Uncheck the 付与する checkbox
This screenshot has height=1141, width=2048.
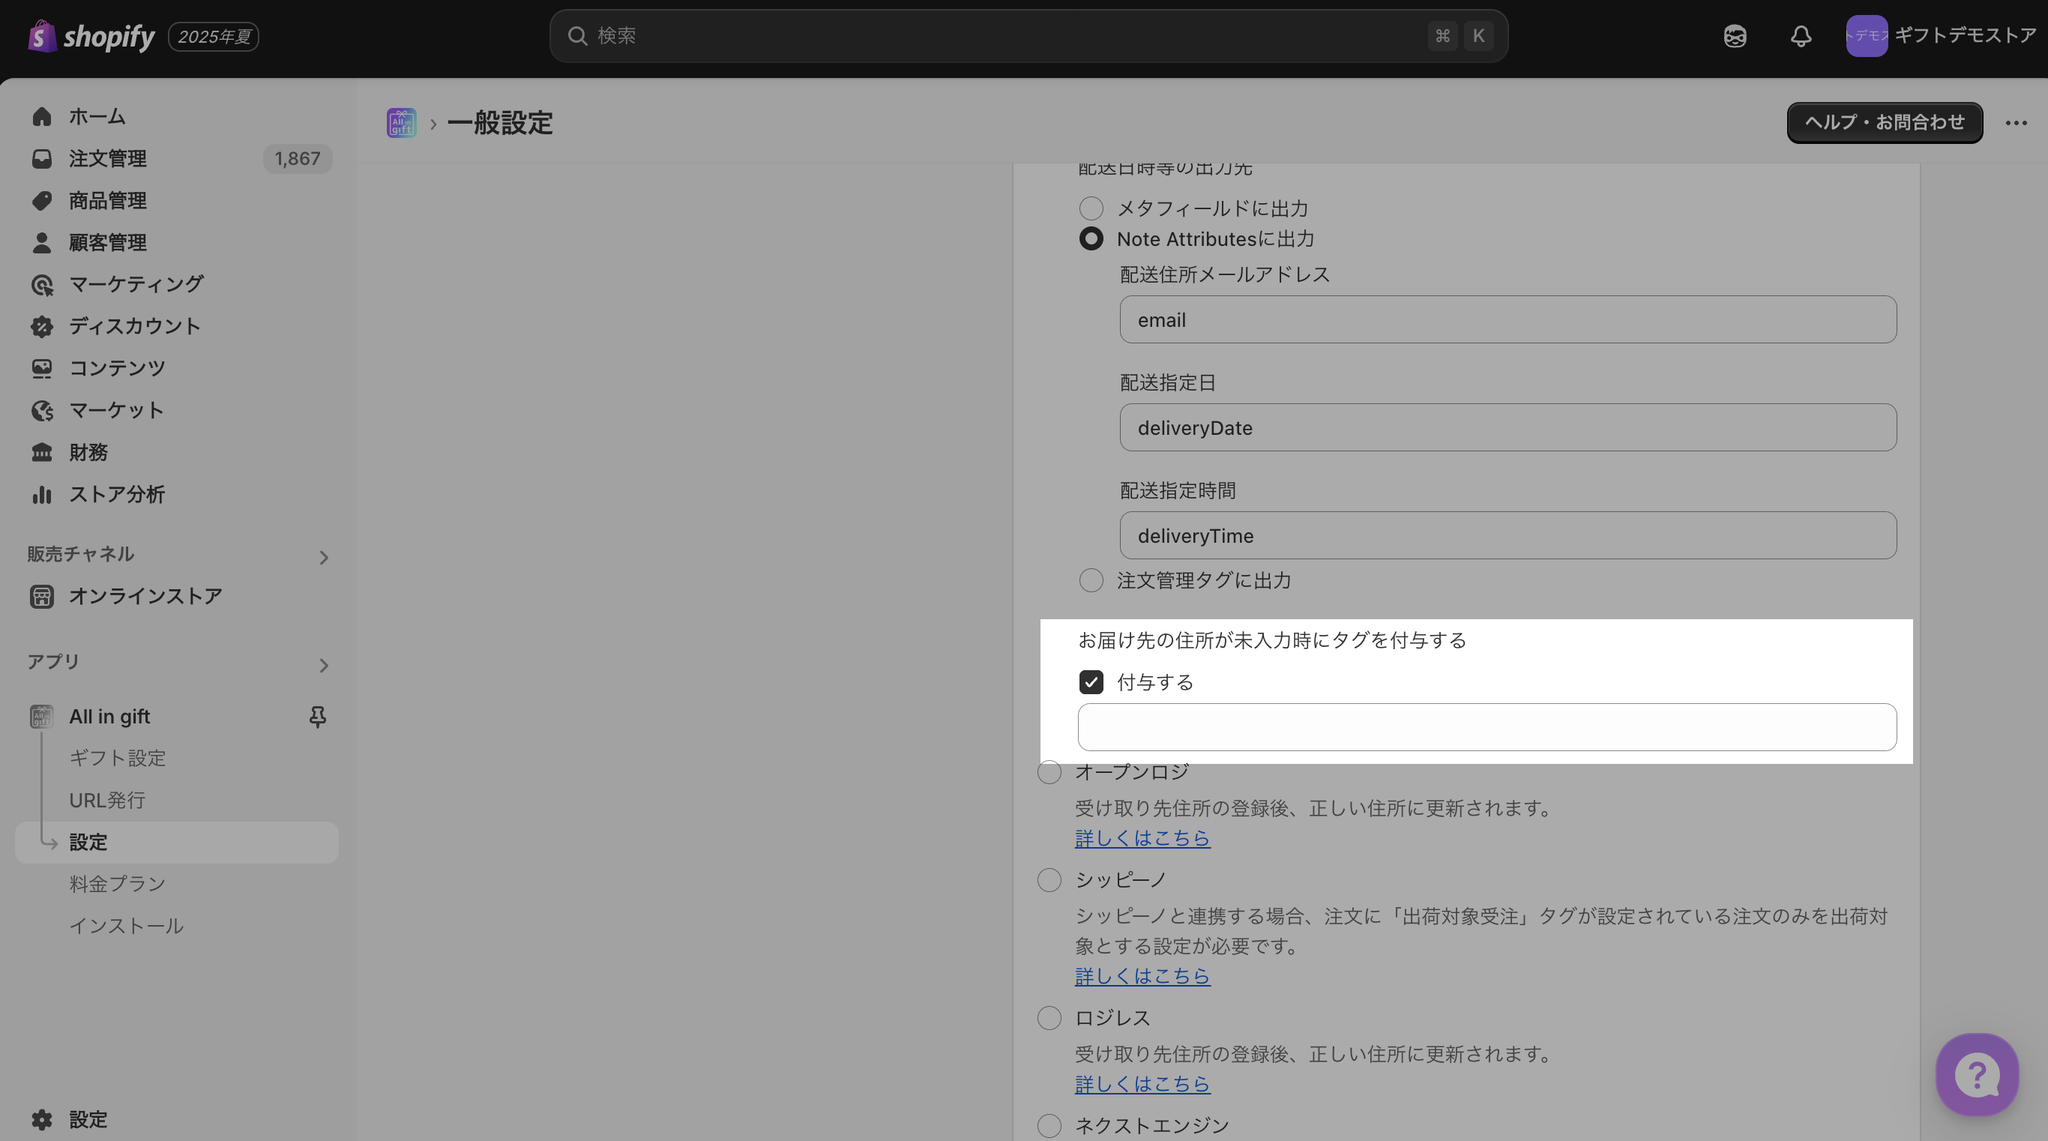pyautogui.click(x=1091, y=682)
